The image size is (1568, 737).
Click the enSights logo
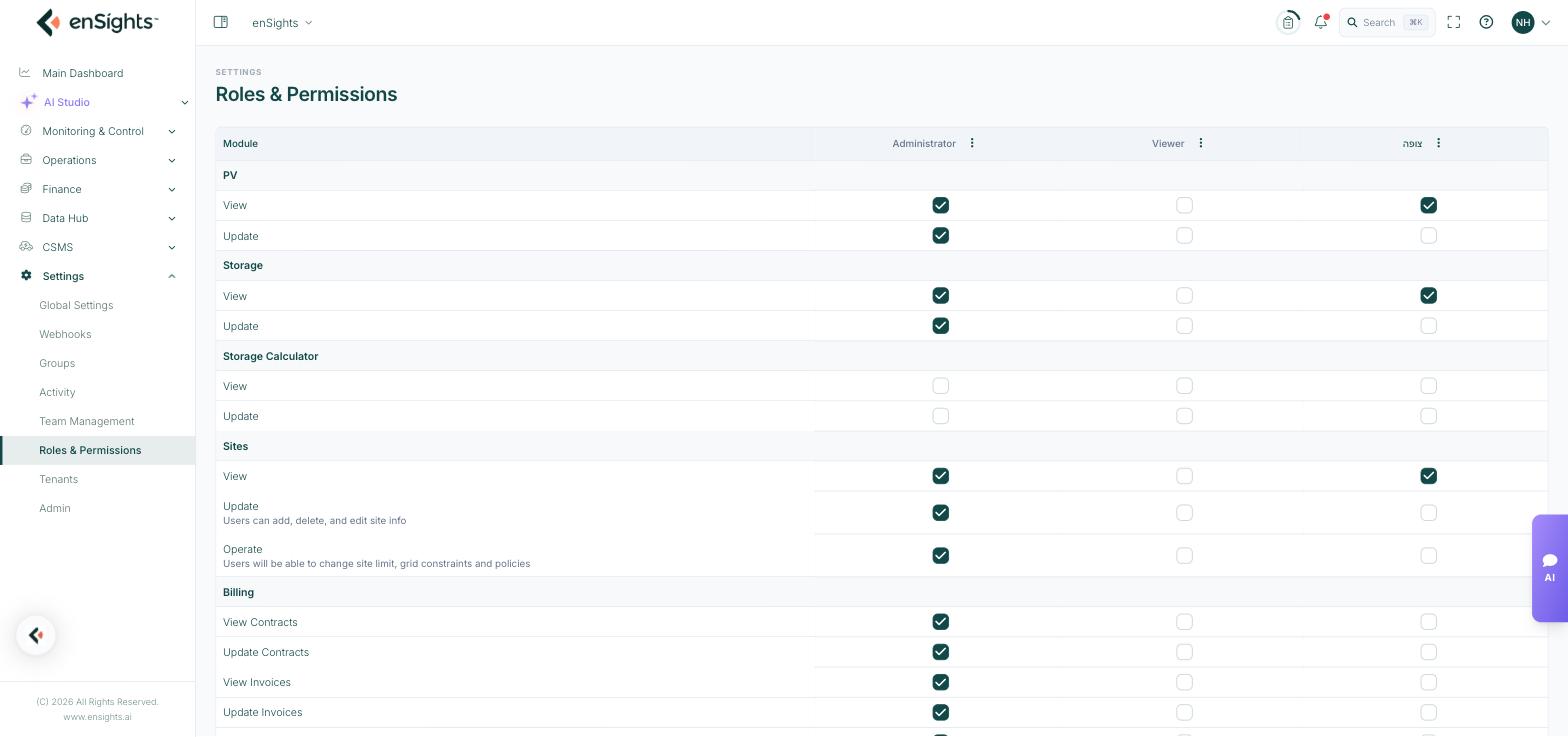pos(97,22)
